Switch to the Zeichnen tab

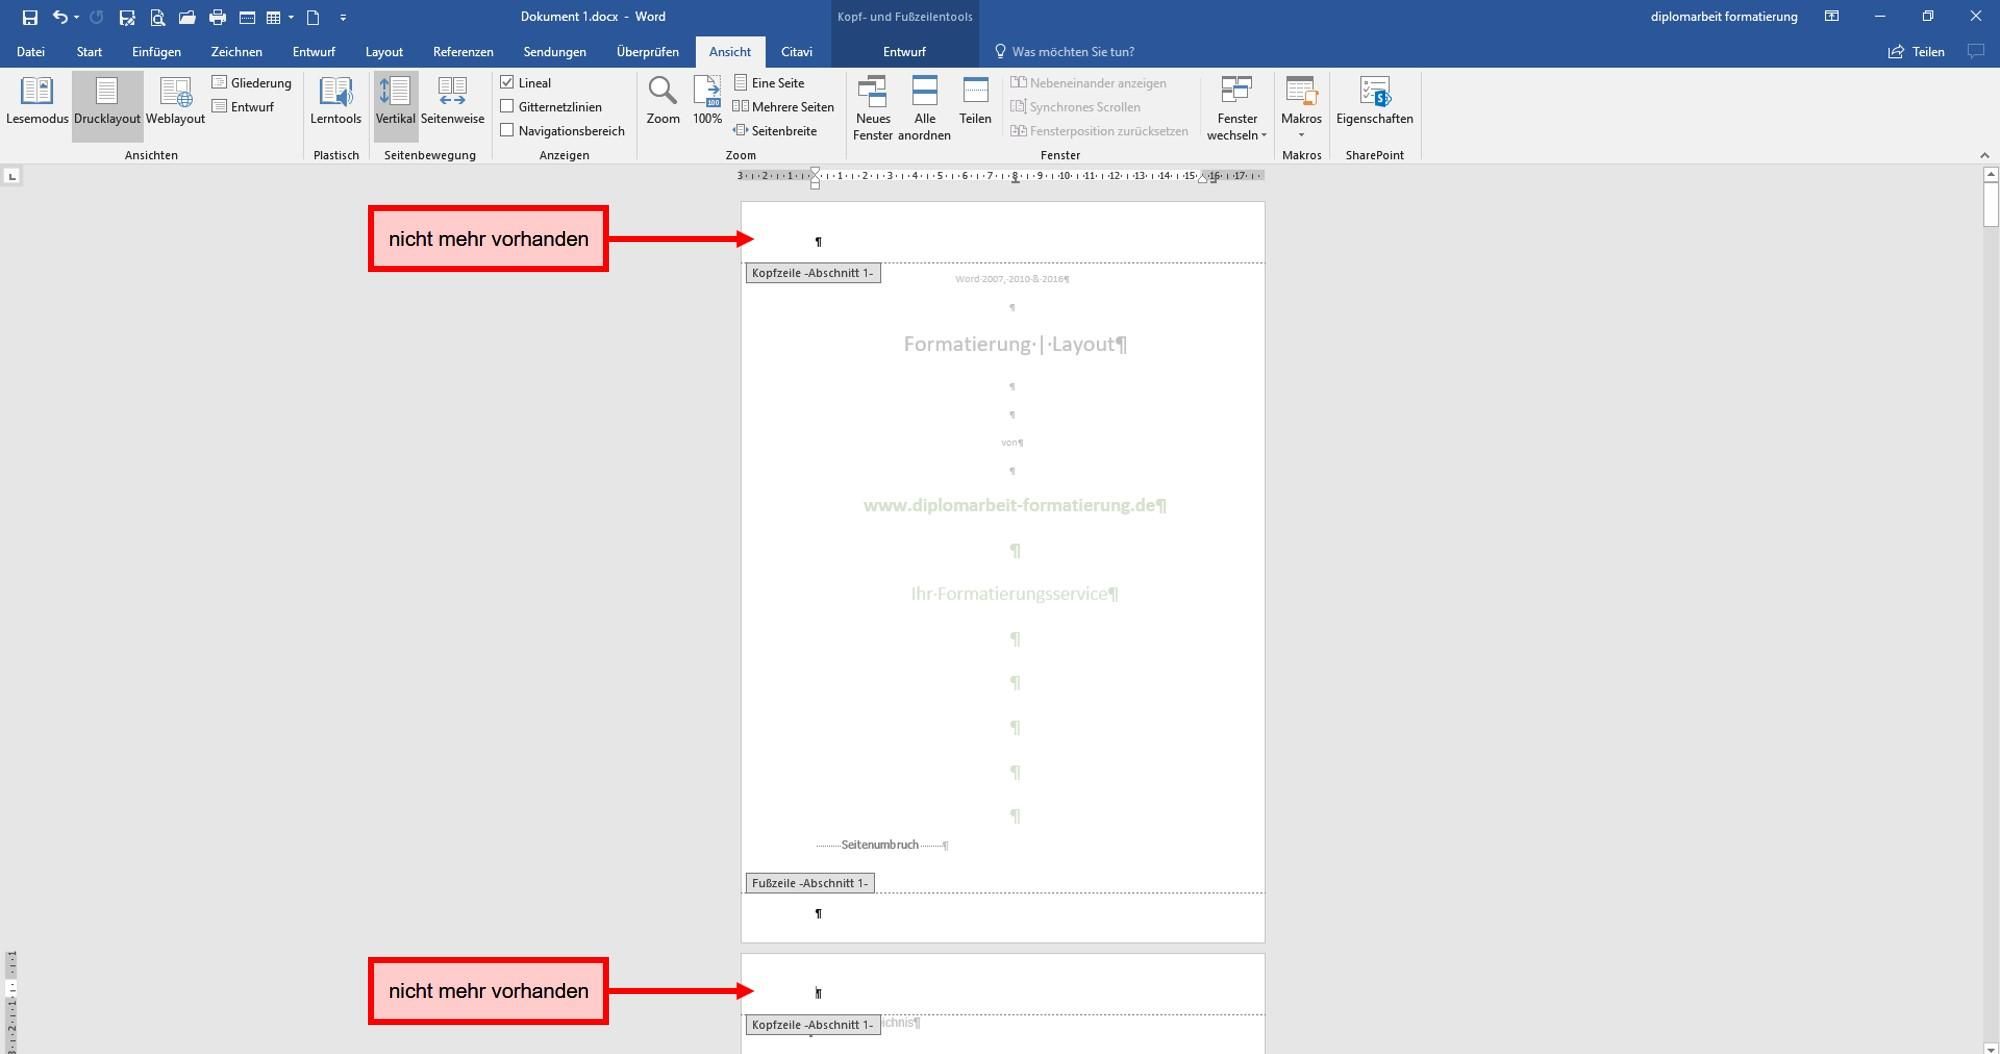click(236, 52)
